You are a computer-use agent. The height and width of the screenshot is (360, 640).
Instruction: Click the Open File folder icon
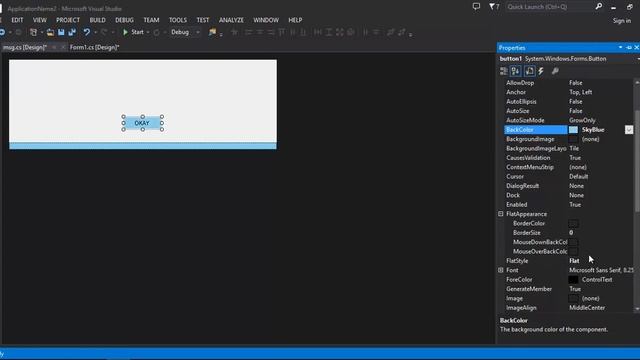tap(50, 32)
